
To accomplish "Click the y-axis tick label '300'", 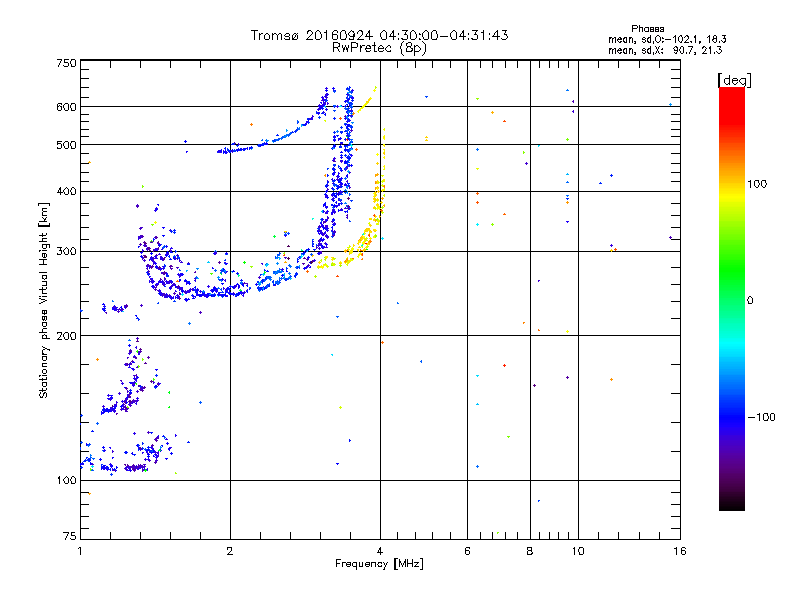I will [66, 252].
